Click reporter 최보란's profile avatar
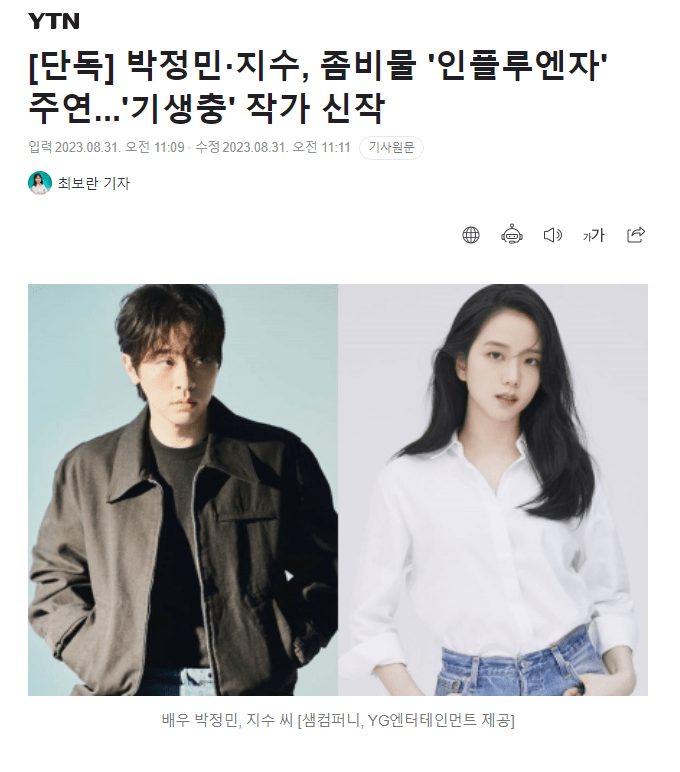 tap(40, 183)
